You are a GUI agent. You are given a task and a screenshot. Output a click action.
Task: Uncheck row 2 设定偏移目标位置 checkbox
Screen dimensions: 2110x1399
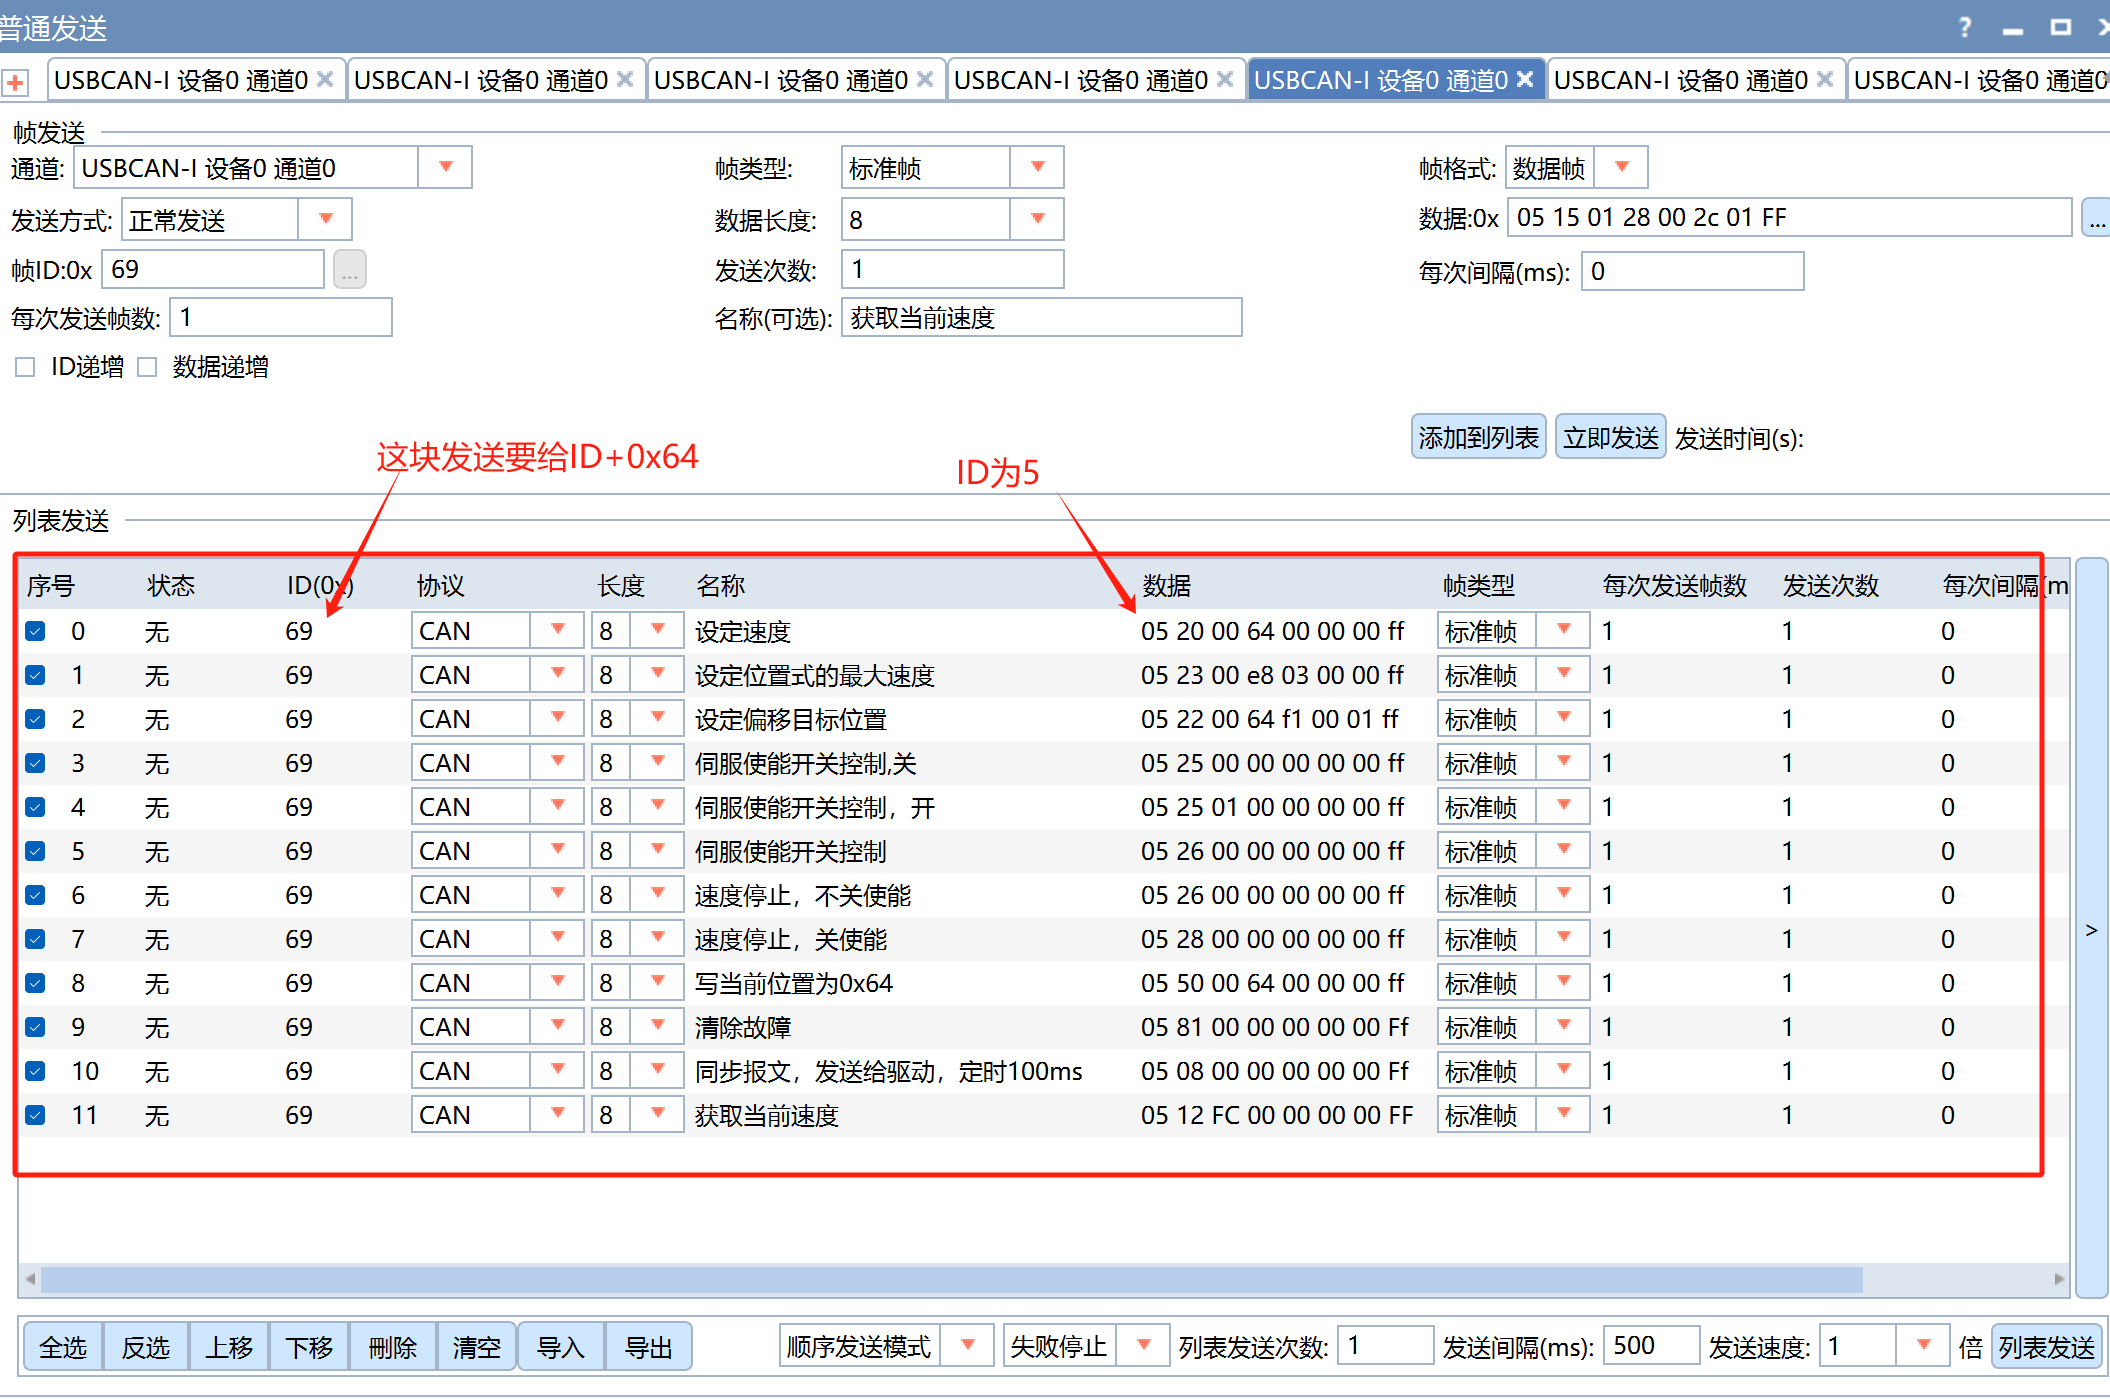(x=35, y=719)
